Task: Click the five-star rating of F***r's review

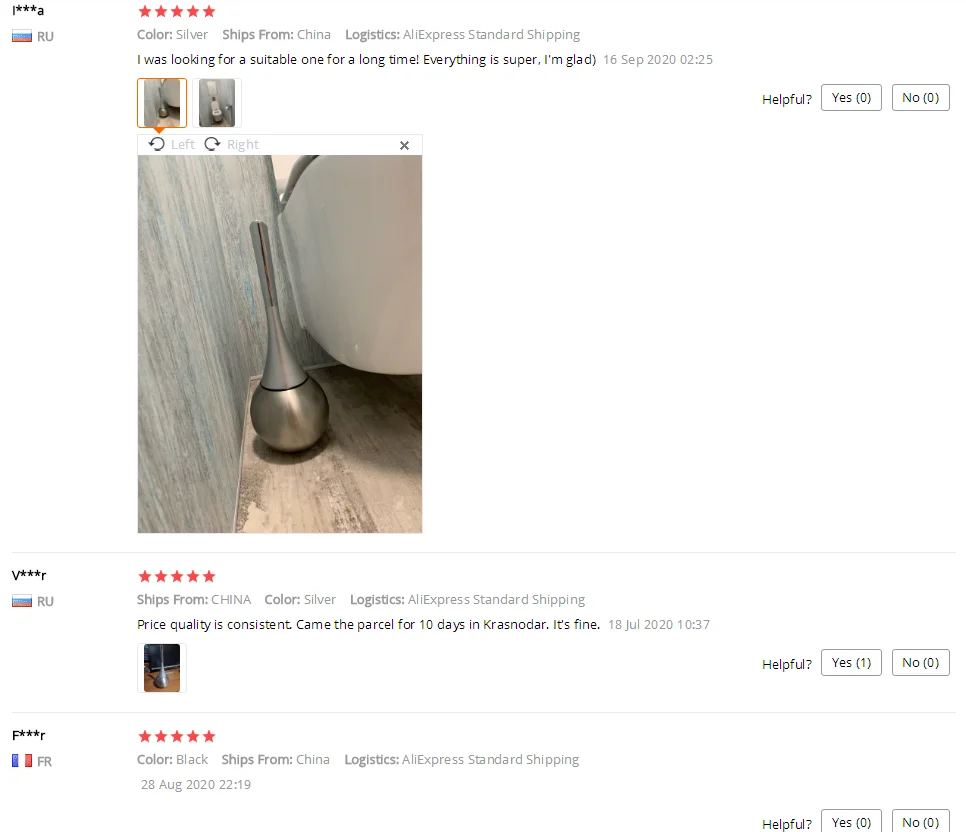Action: (177, 736)
